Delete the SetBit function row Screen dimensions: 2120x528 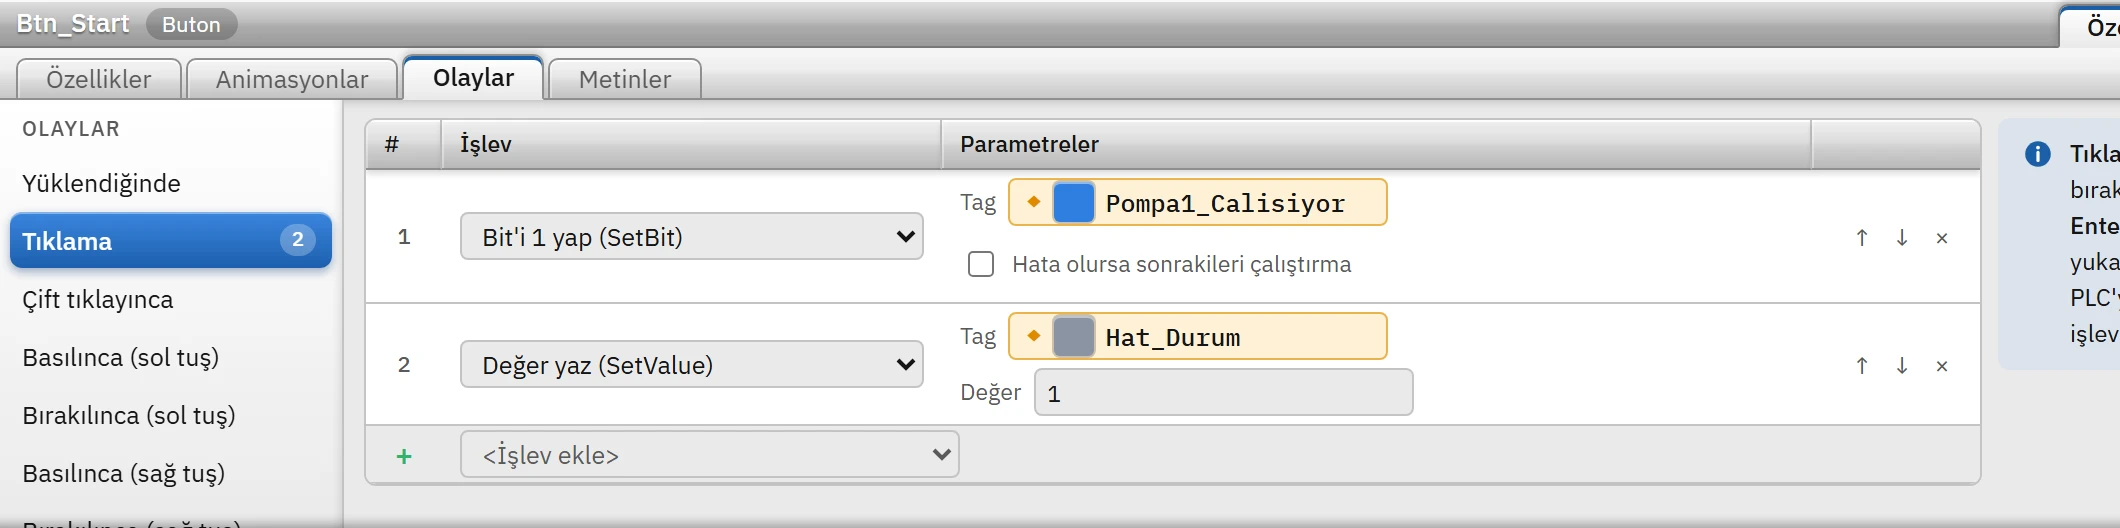[1942, 238]
